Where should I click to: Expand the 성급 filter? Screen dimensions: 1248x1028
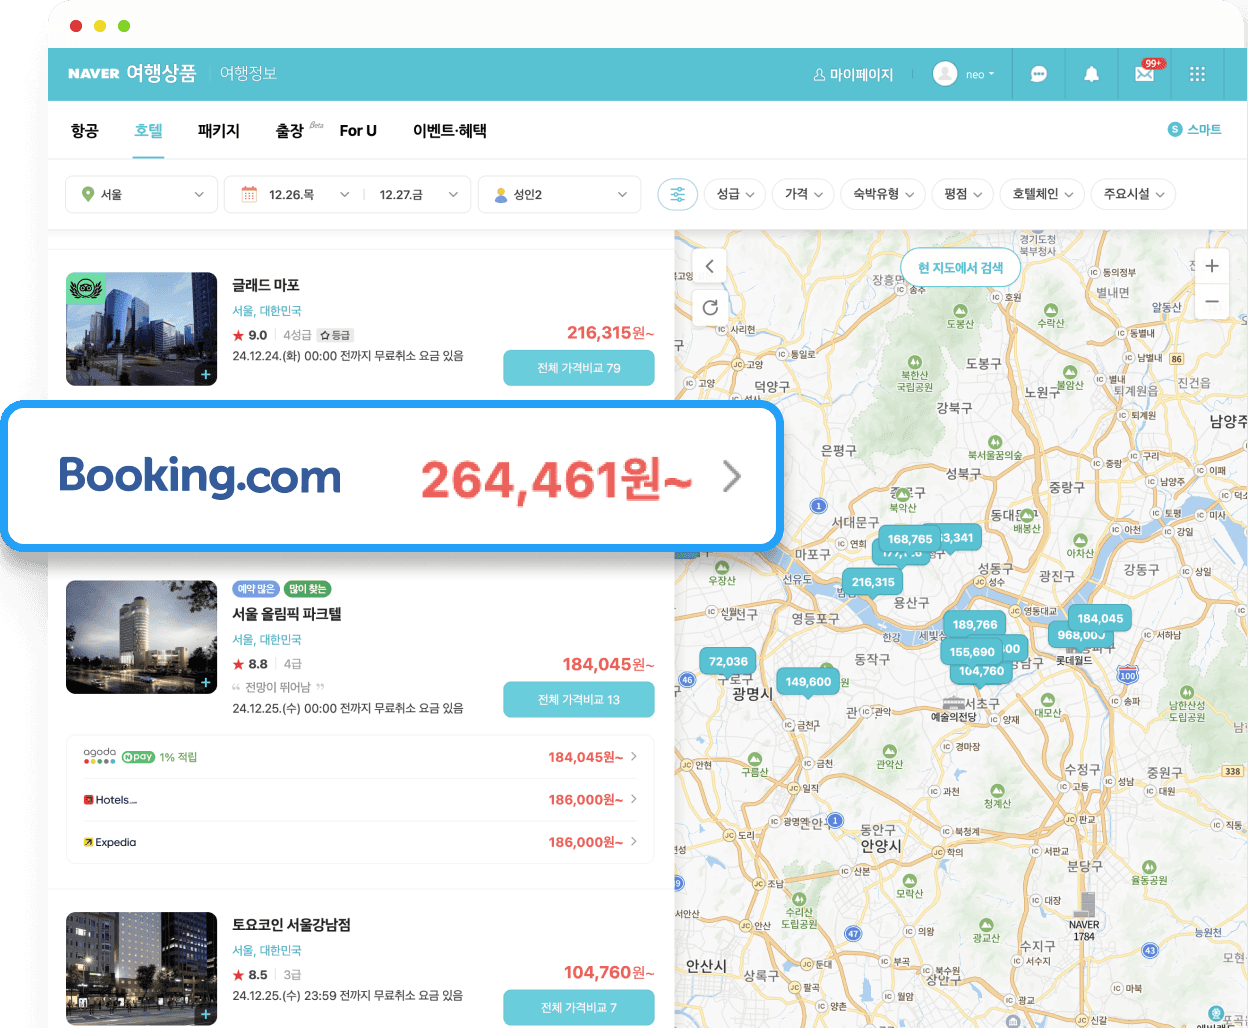tap(735, 194)
